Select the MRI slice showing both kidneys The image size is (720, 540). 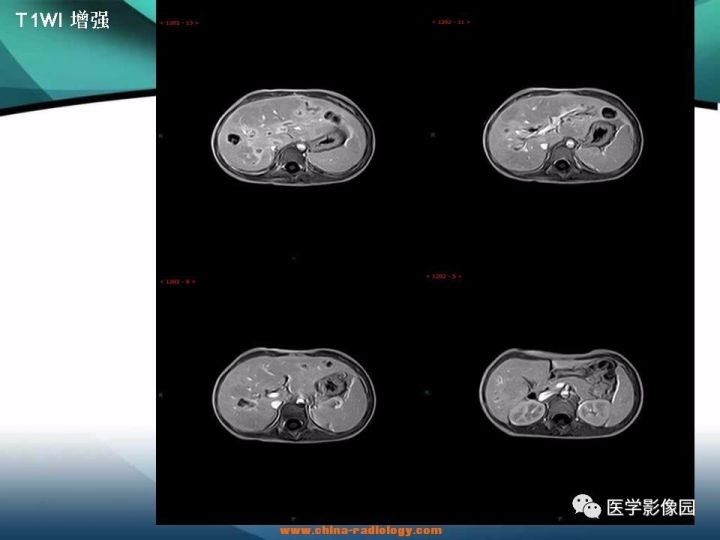561,393
